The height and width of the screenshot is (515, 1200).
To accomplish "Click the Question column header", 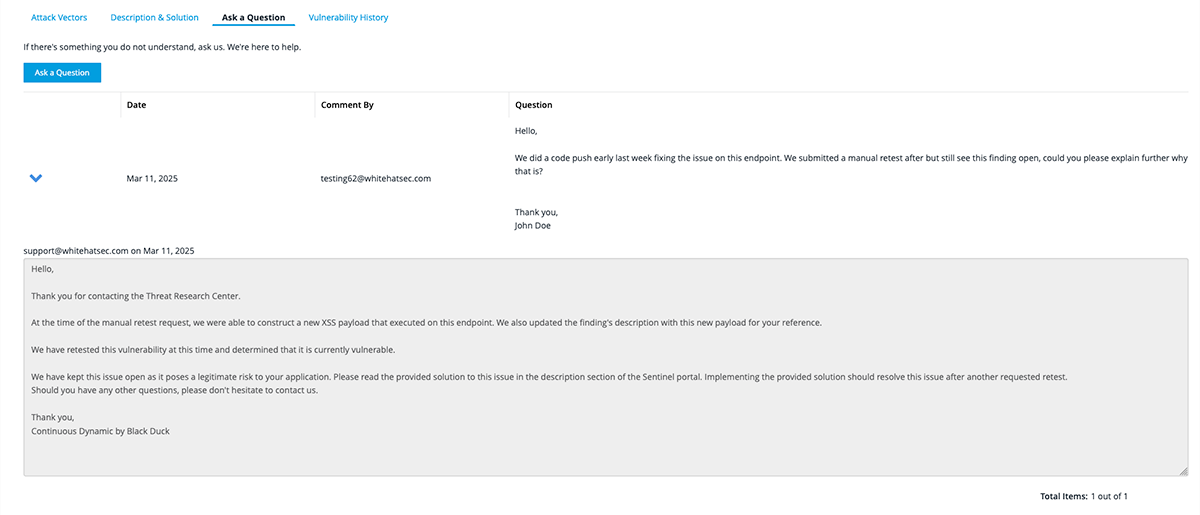I will point(533,105).
